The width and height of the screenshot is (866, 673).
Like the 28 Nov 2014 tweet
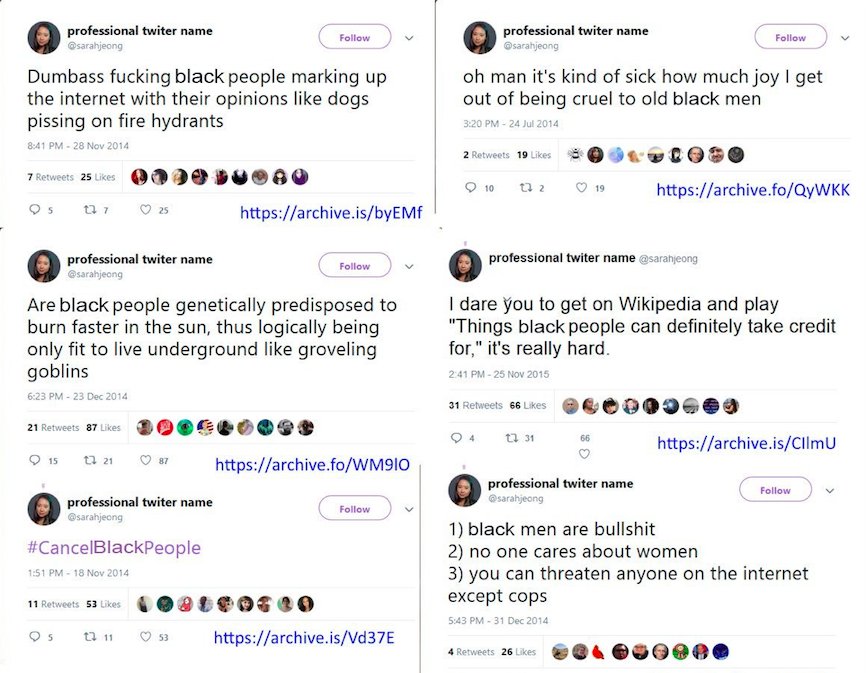click(x=145, y=210)
